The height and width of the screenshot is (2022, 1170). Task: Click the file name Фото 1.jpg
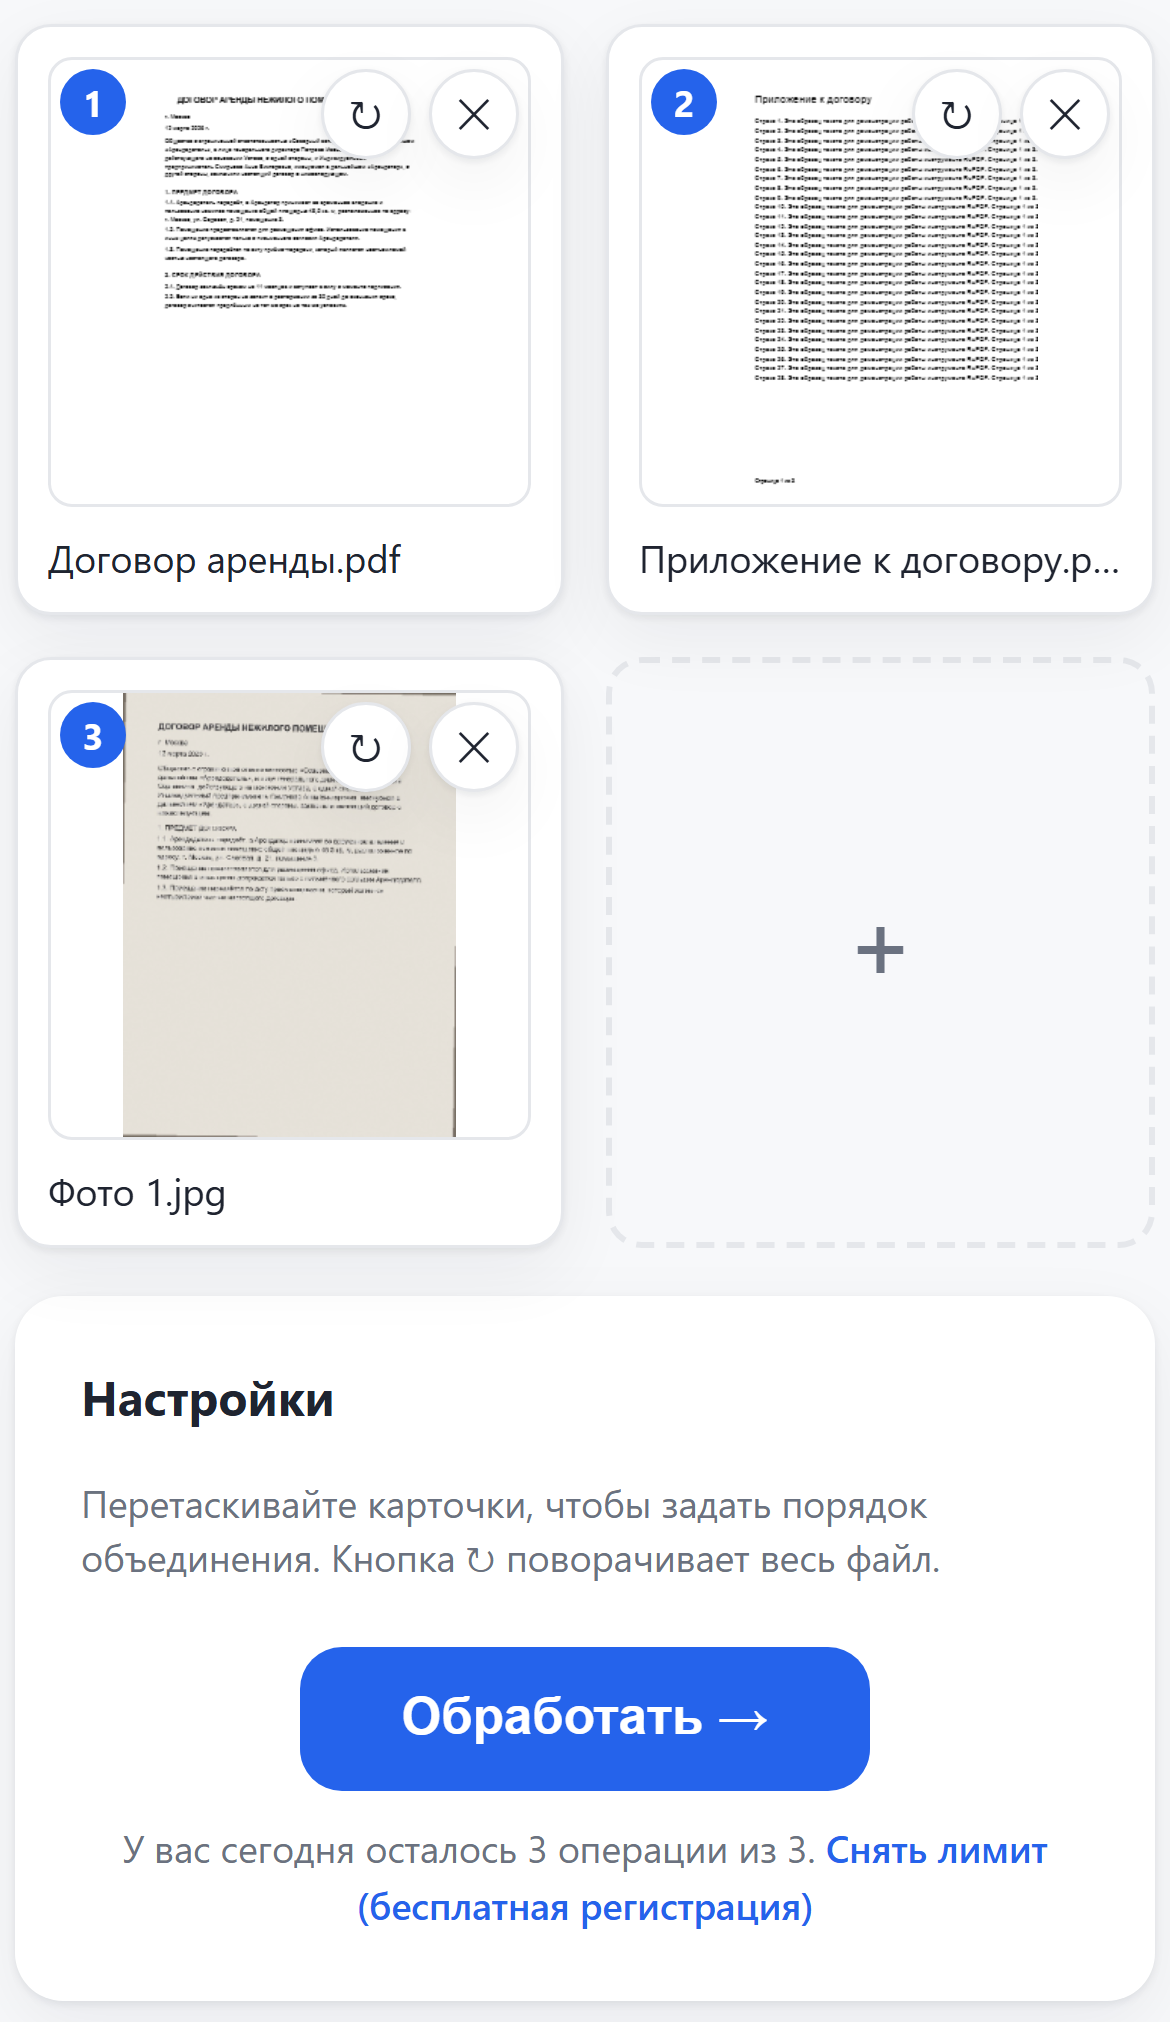(x=137, y=1194)
